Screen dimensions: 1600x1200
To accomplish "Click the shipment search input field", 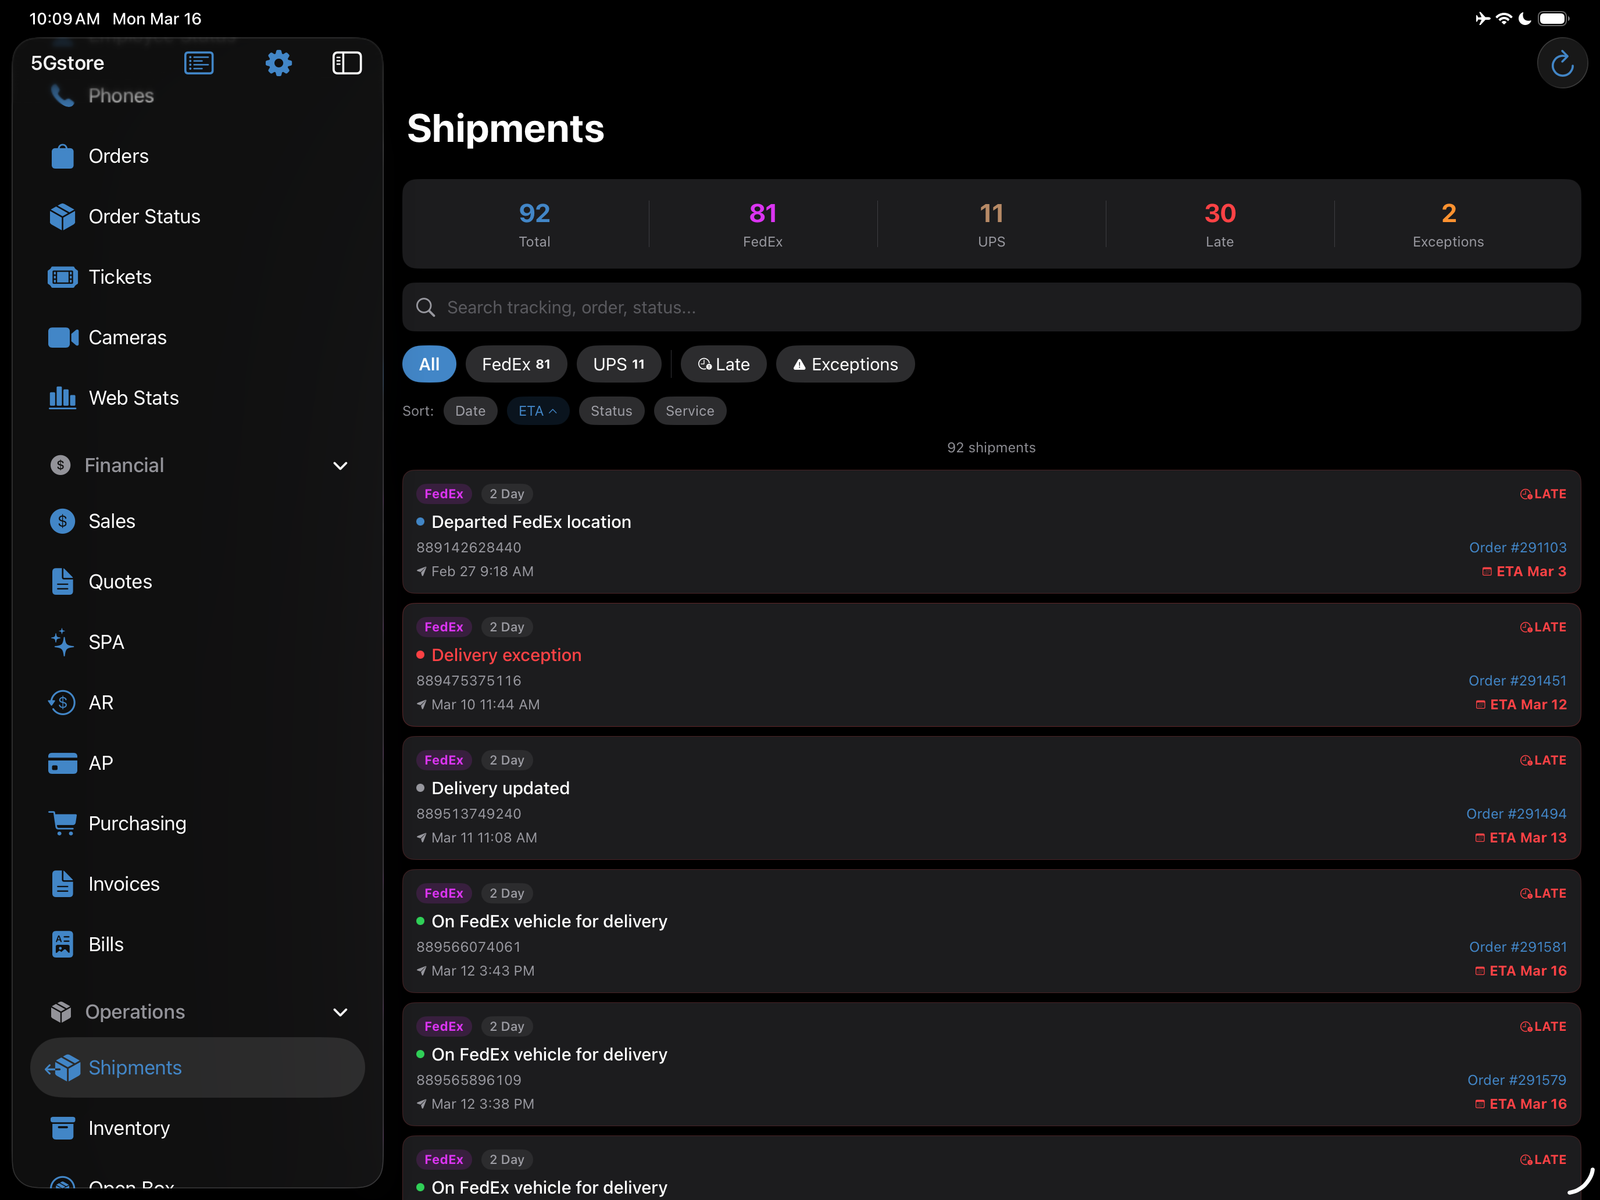I will [990, 307].
